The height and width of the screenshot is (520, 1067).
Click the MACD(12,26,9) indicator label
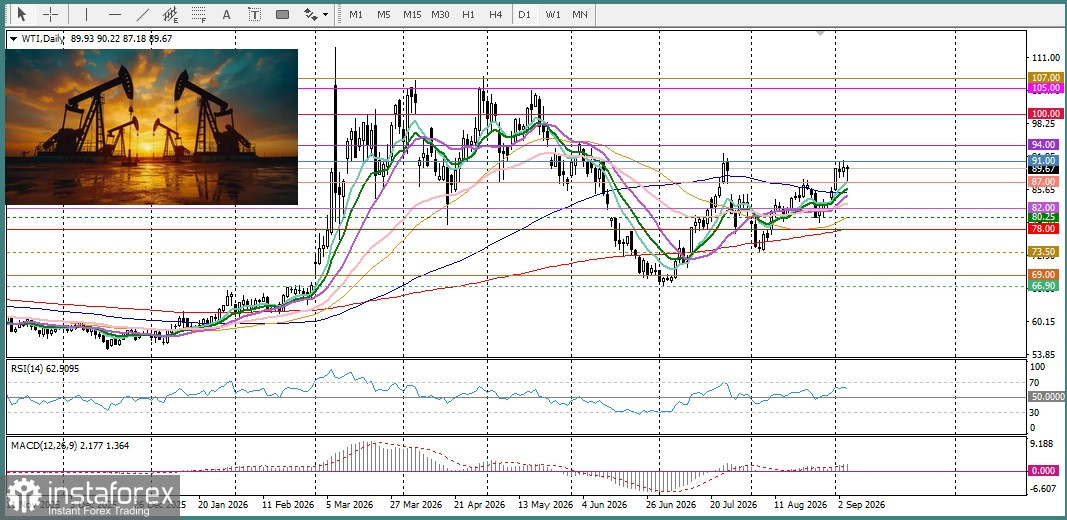[69, 445]
